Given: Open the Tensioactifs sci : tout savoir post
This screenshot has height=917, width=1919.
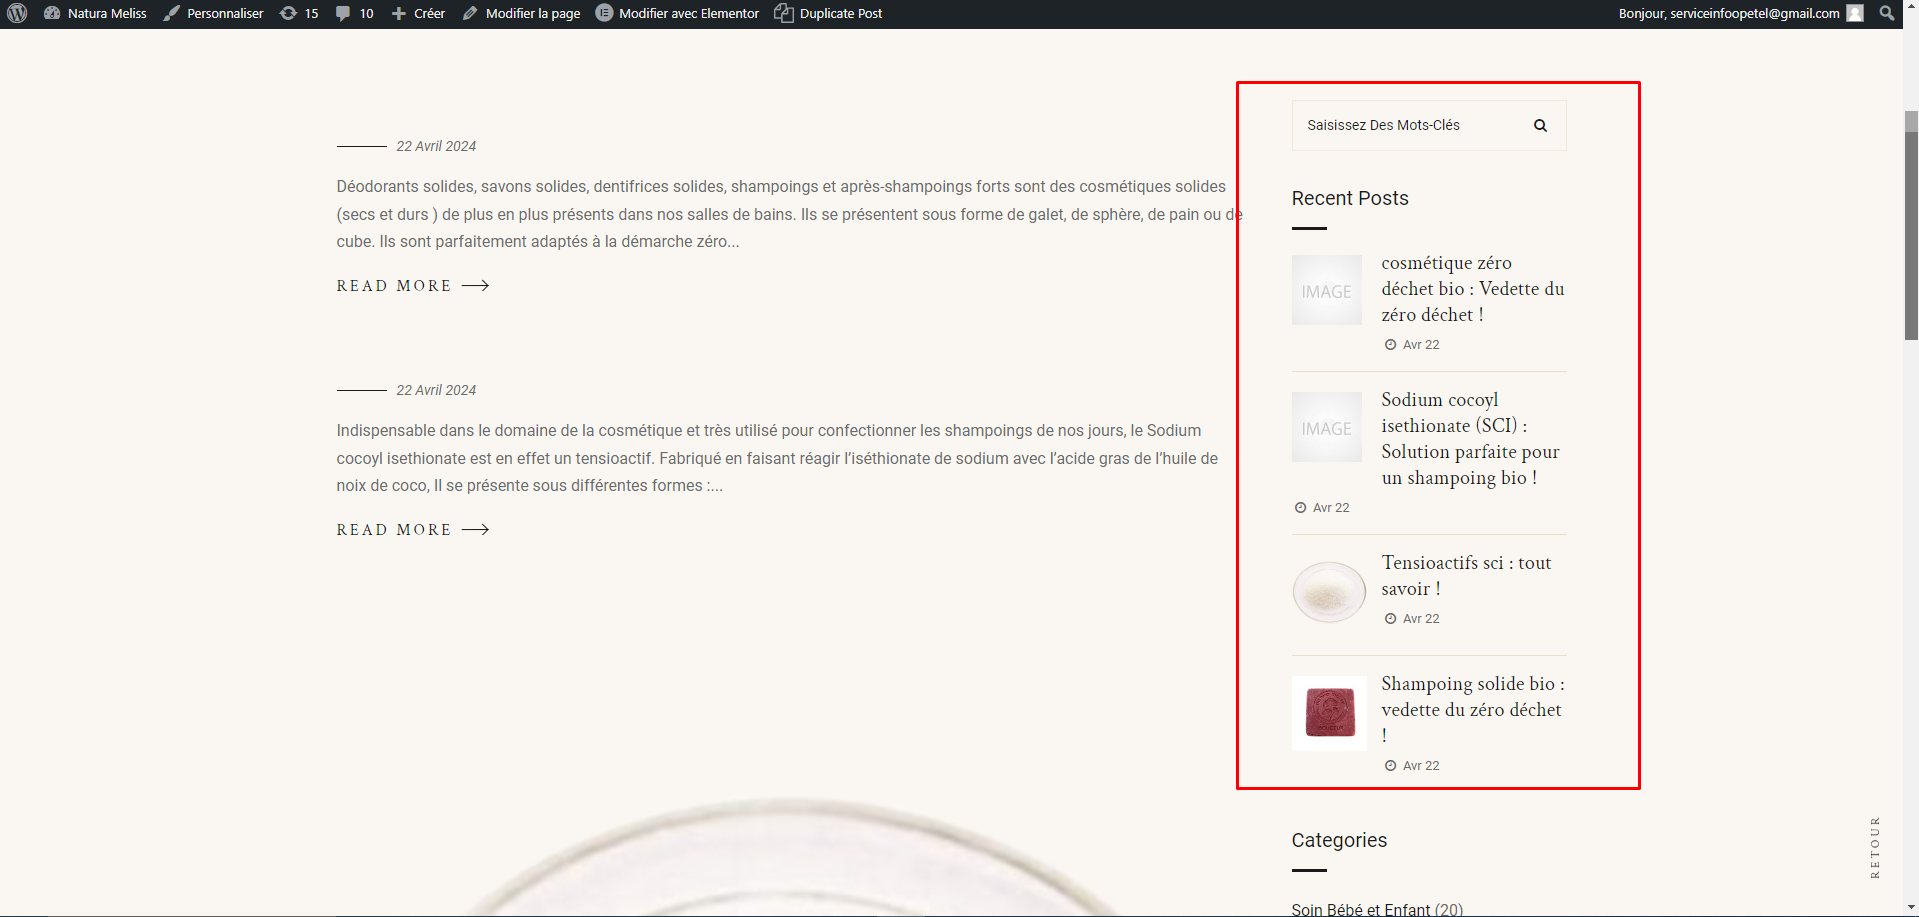Looking at the screenshot, I should 1466,575.
